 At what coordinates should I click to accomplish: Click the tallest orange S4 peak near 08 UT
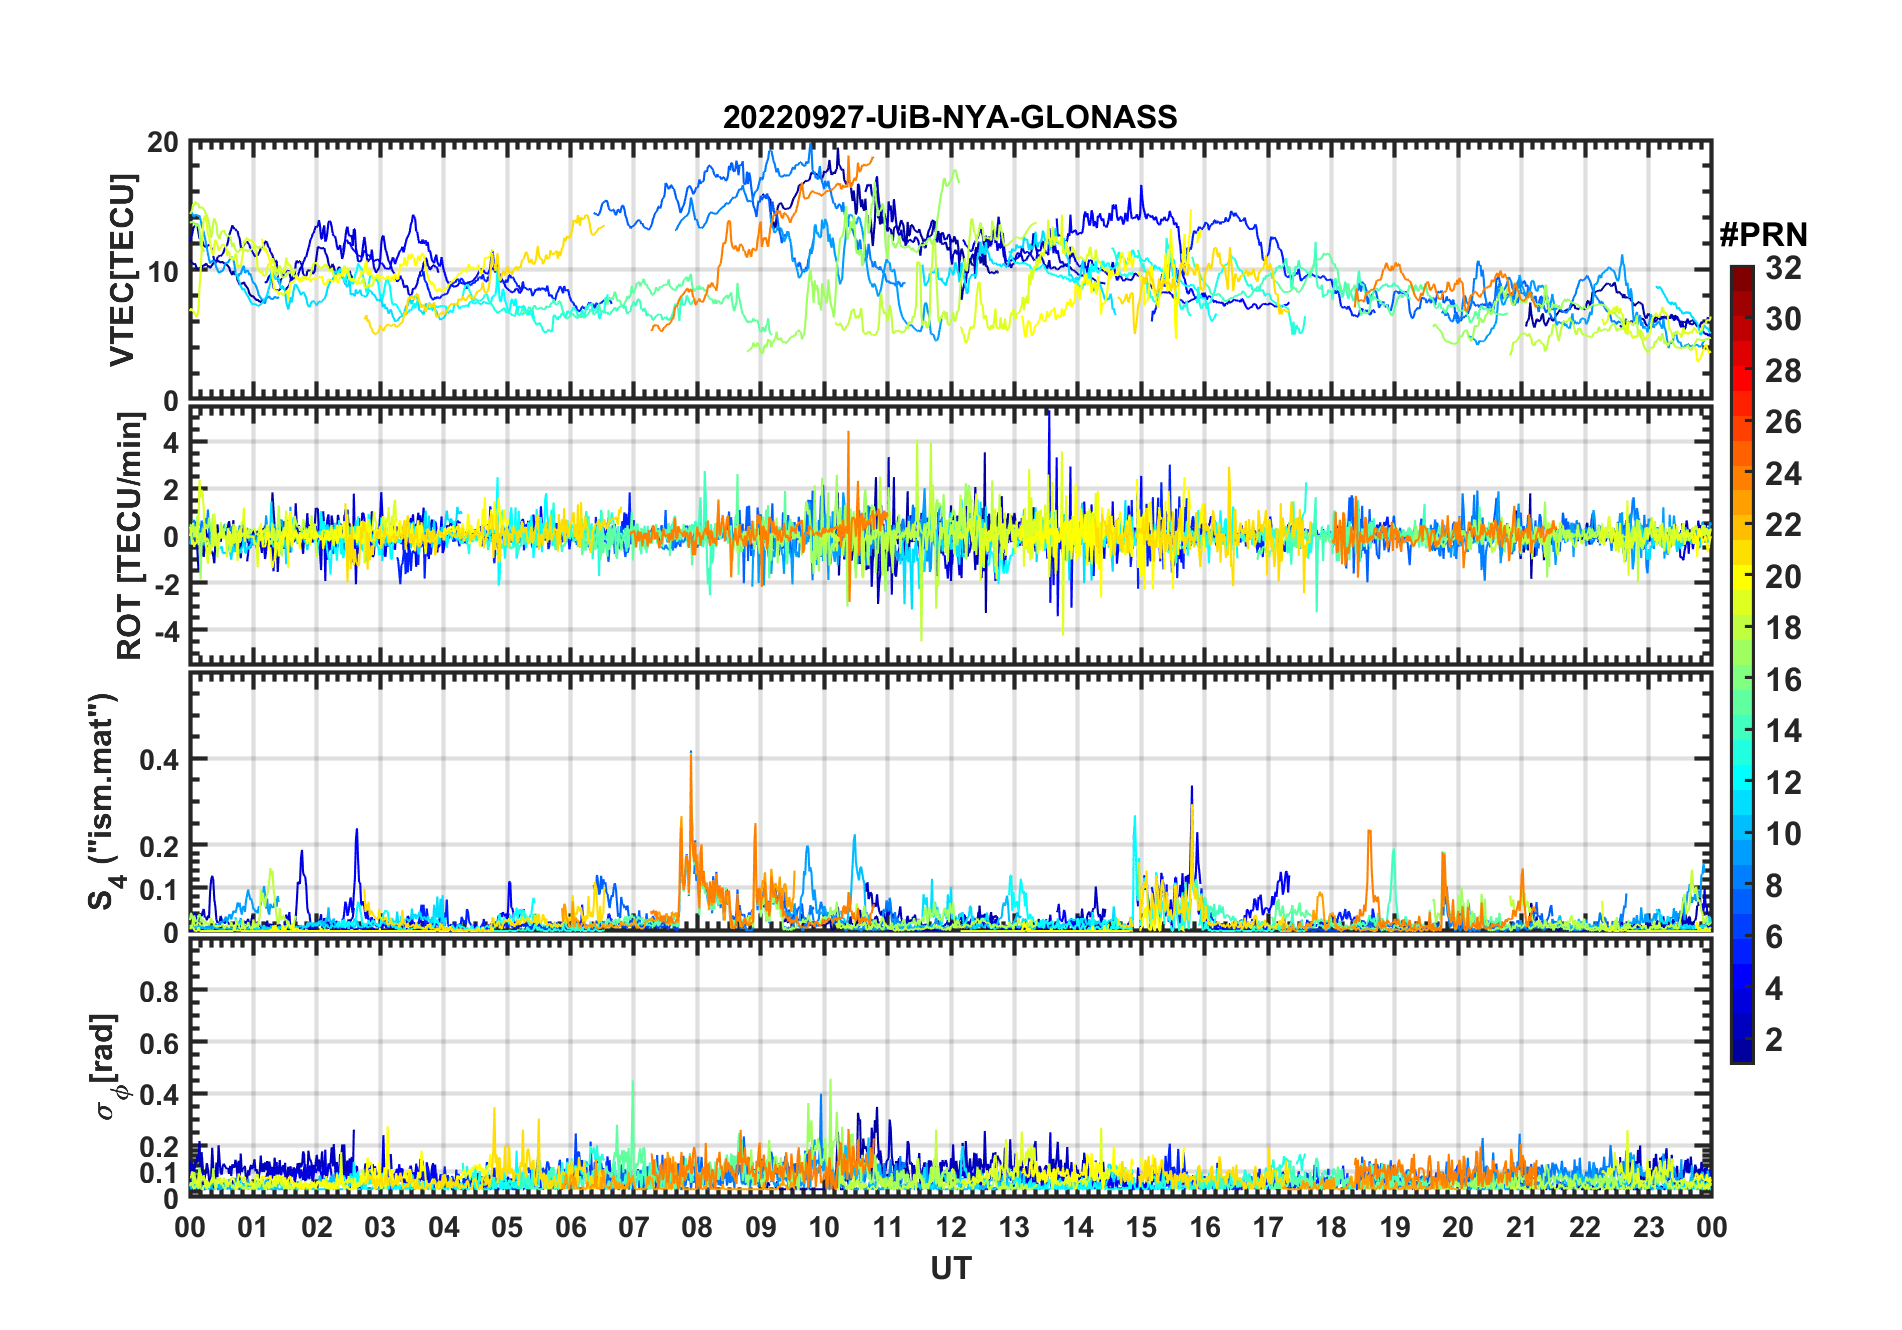click(691, 758)
